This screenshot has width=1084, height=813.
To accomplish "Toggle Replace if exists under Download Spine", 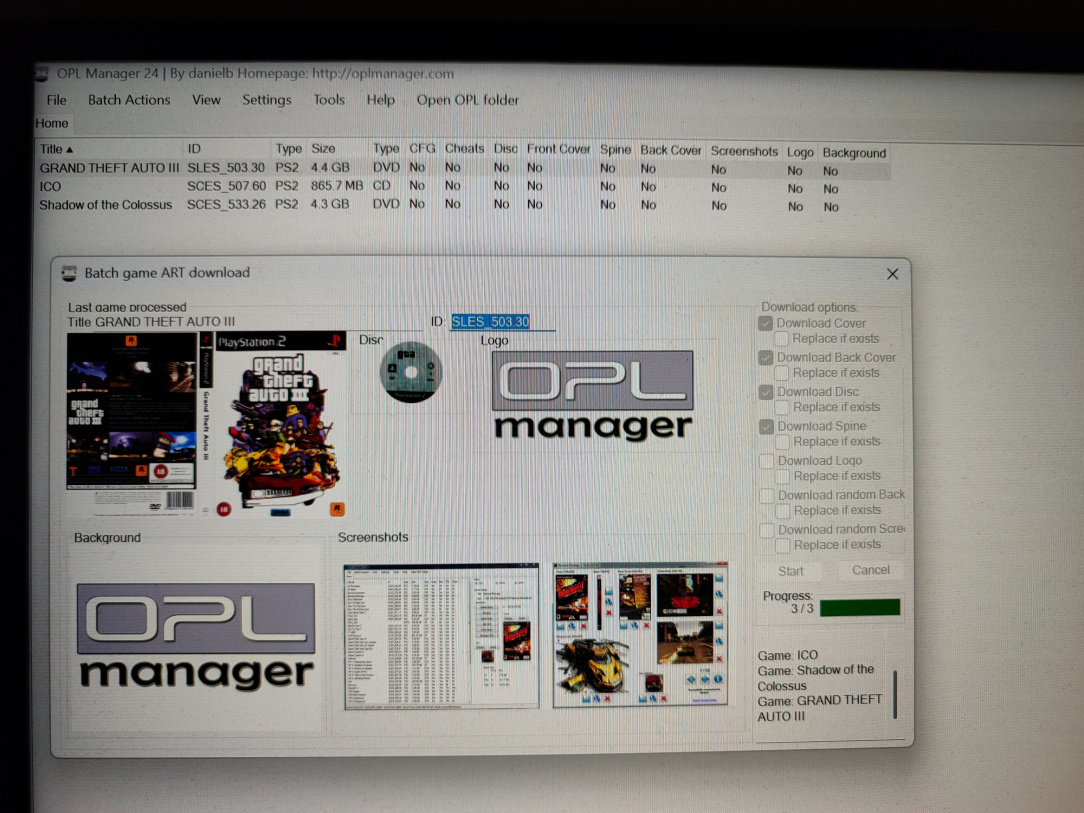I will 783,442.
